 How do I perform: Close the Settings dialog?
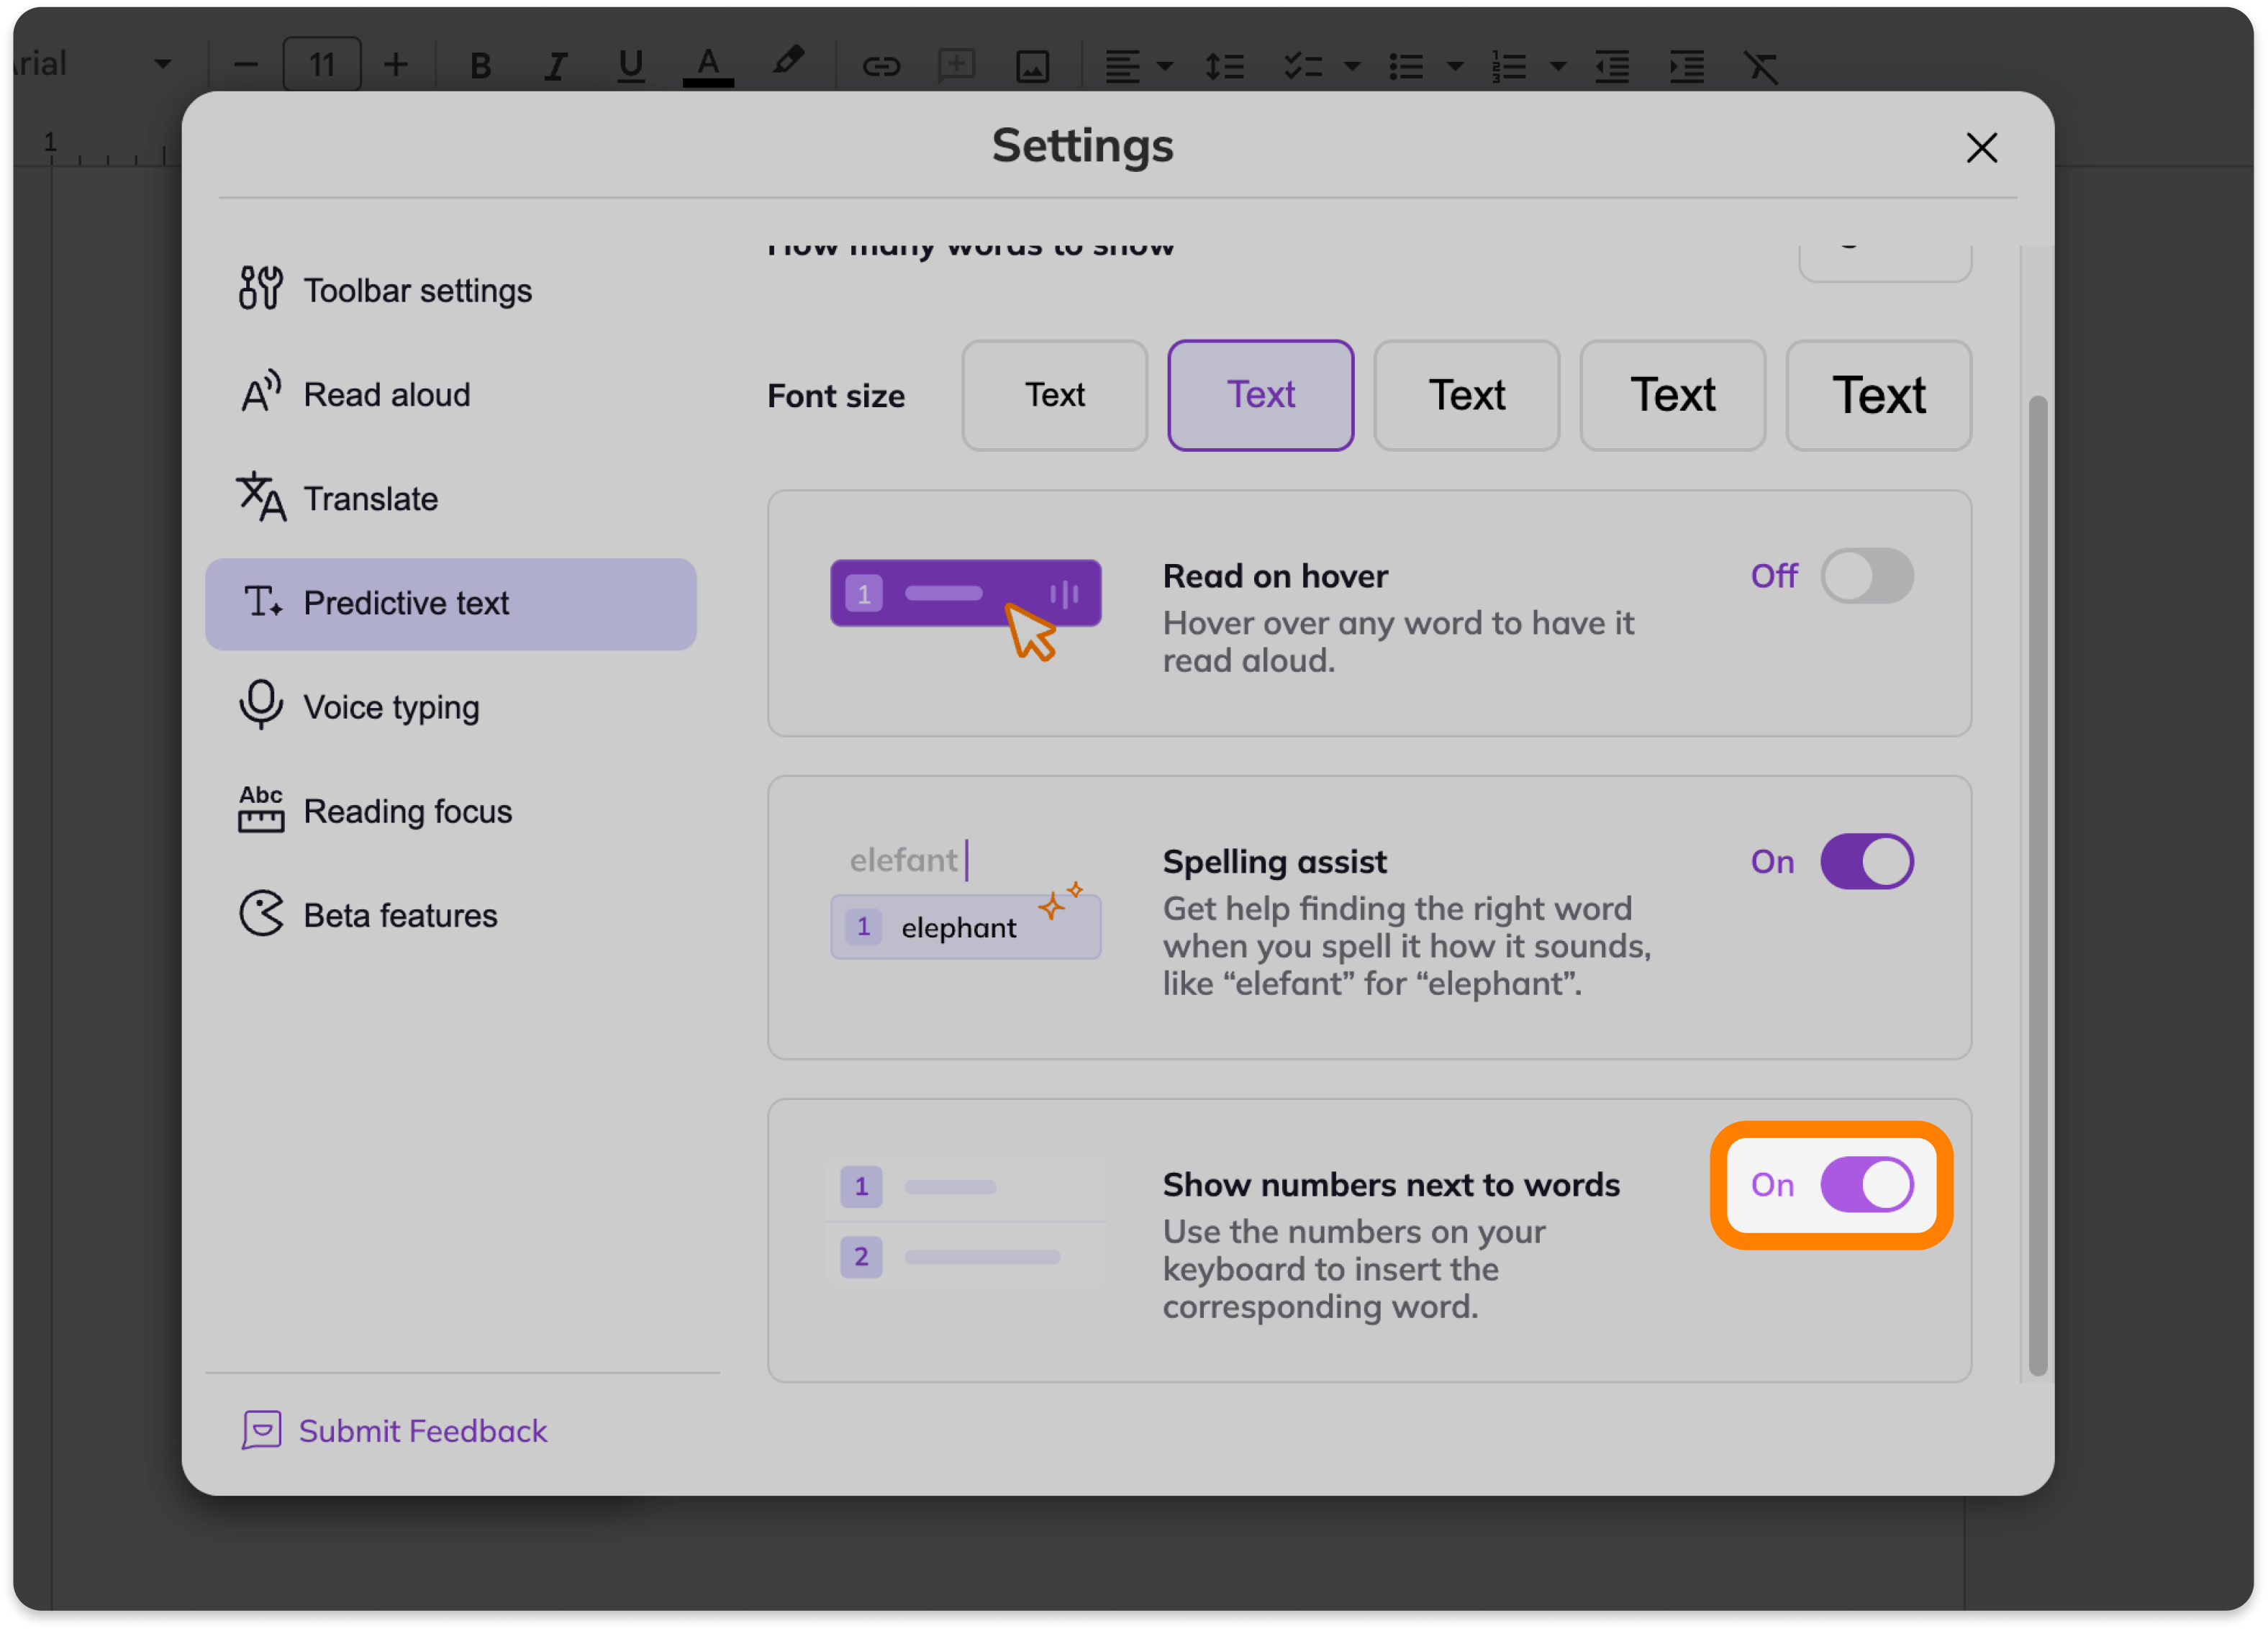tap(1981, 148)
